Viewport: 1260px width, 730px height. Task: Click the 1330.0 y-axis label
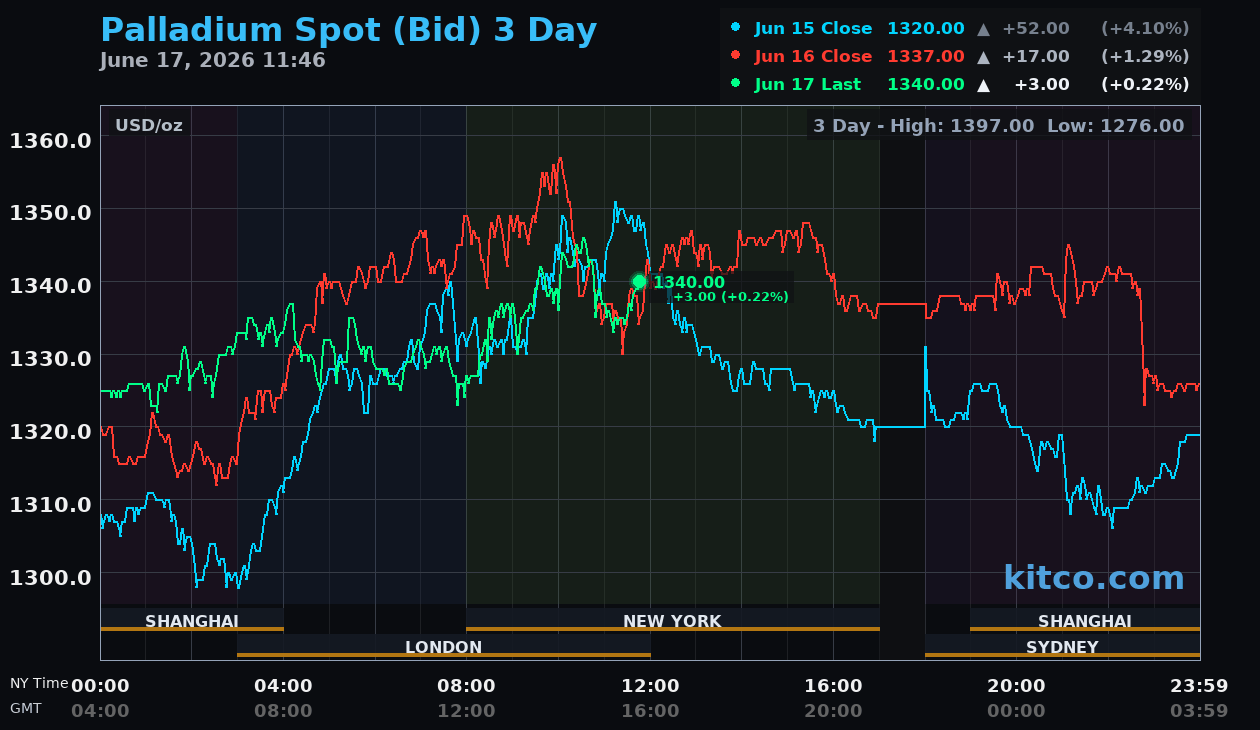[x=50, y=358]
